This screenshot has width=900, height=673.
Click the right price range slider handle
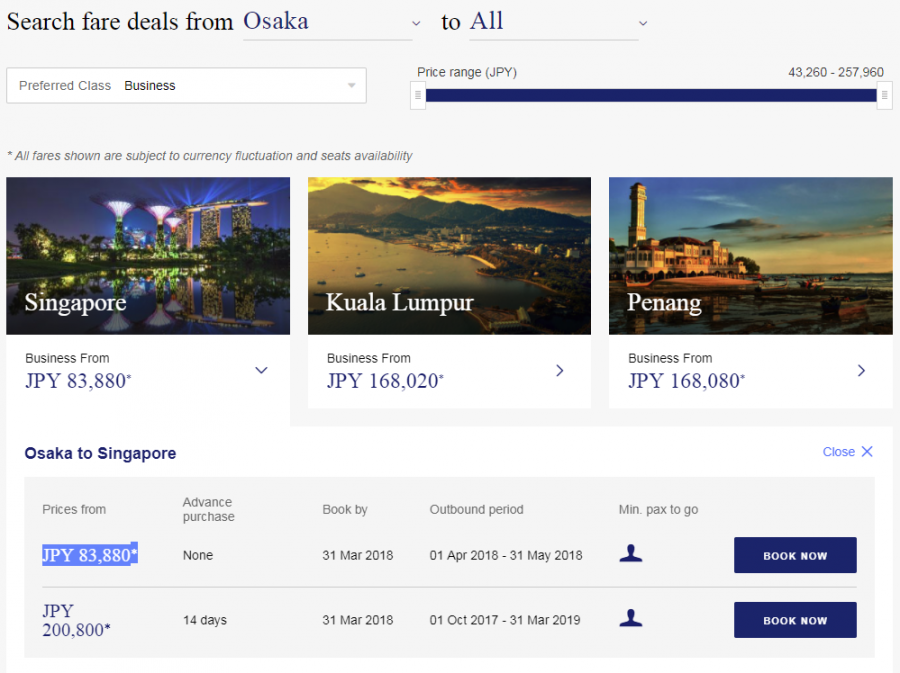[884, 96]
